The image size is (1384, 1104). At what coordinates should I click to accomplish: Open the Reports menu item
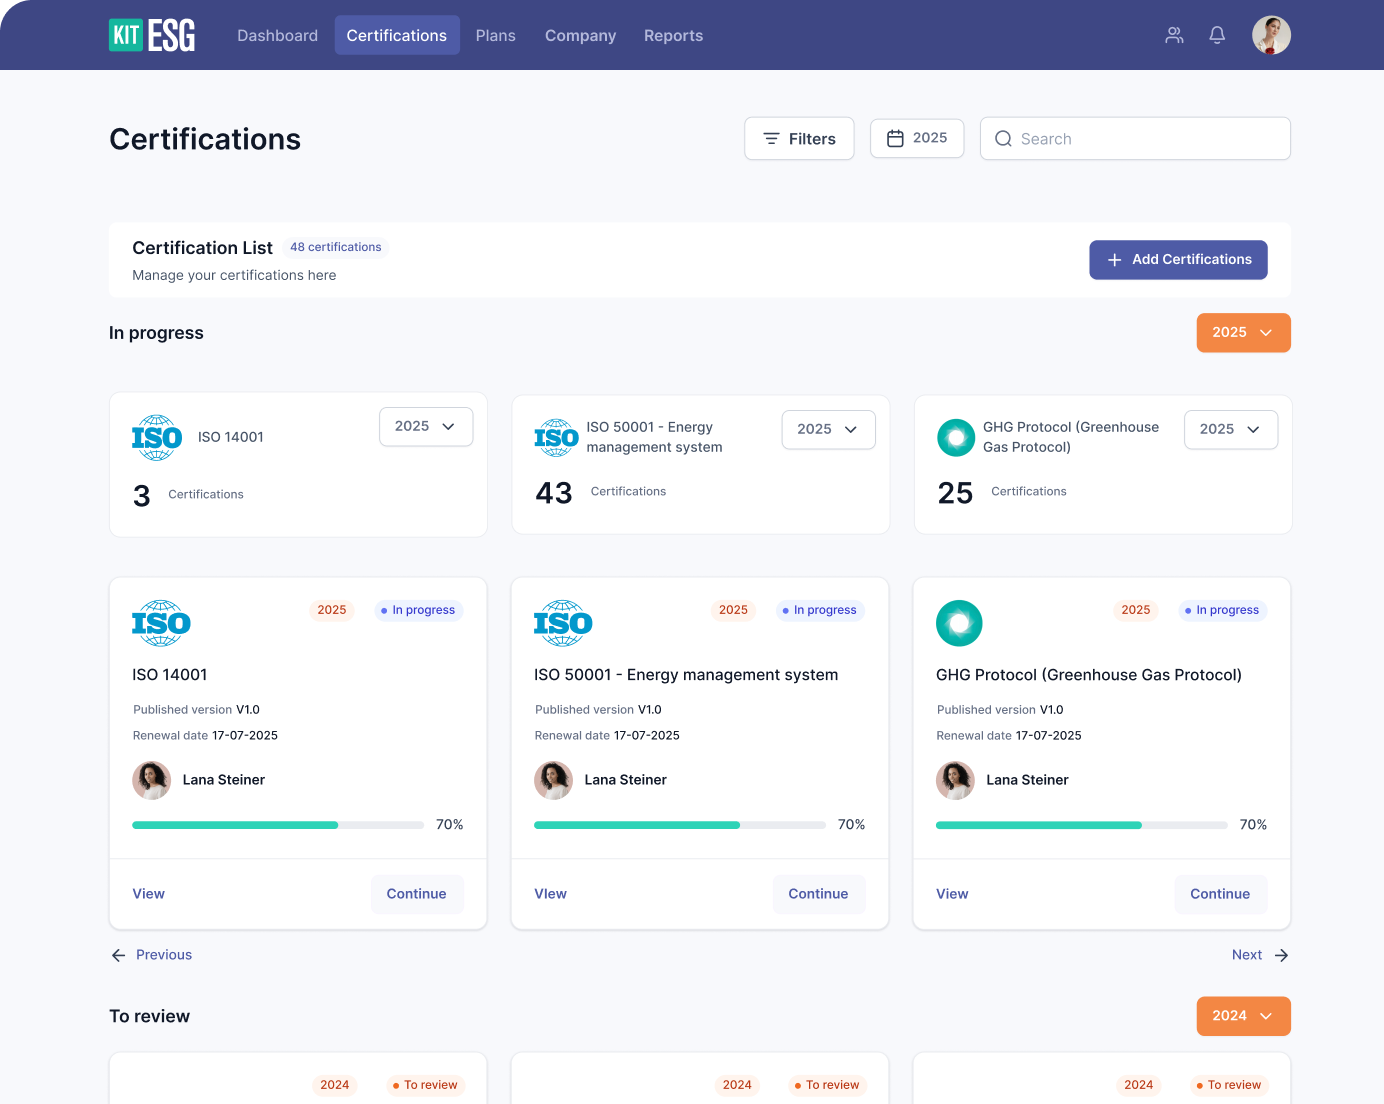pos(673,35)
